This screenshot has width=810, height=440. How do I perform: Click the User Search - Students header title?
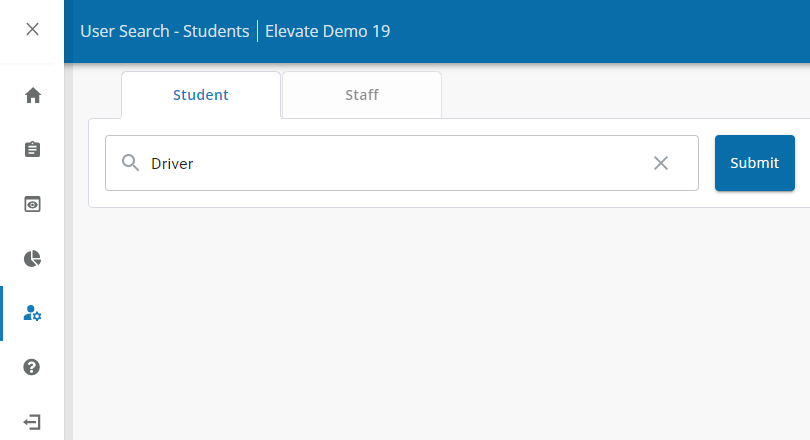tap(165, 32)
